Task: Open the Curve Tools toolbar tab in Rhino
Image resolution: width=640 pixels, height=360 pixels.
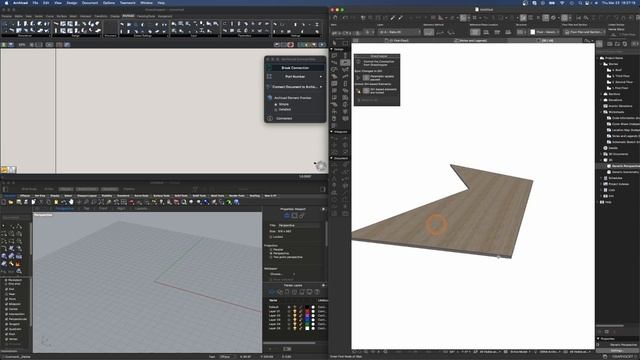Action: pos(141,196)
